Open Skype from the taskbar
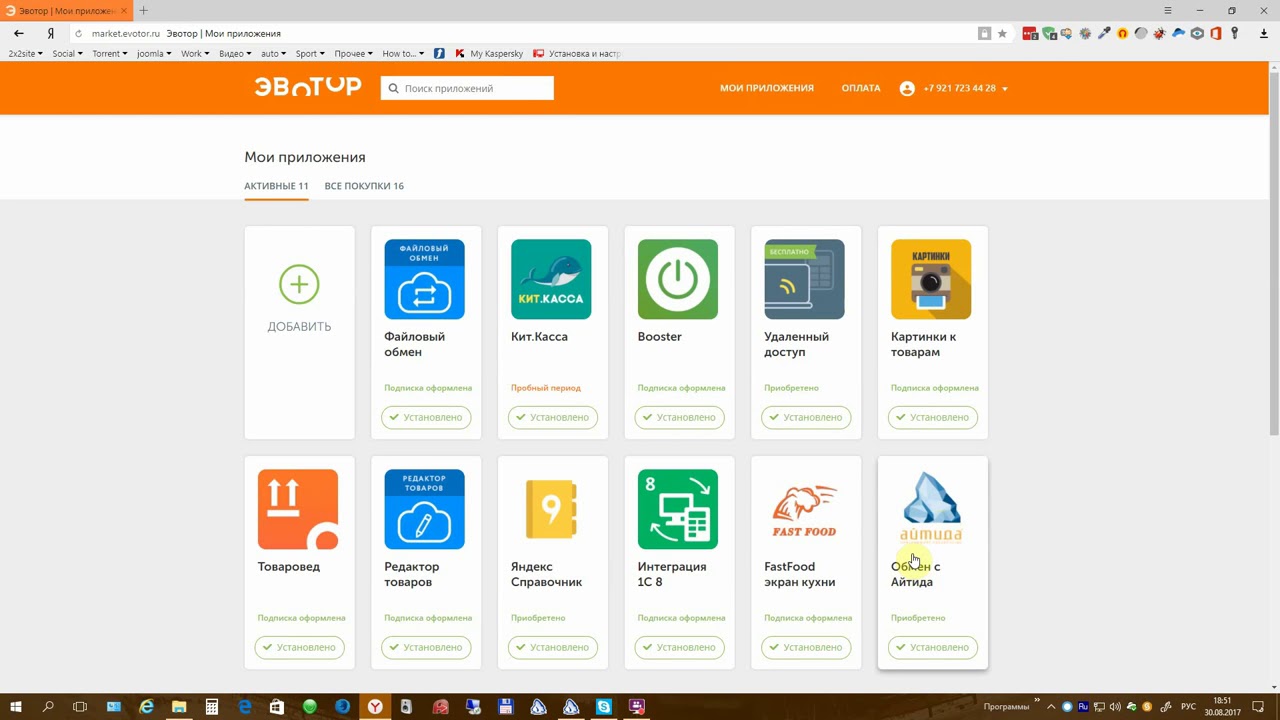Image resolution: width=1280 pixels, height=720 pixels. [604, 707]
